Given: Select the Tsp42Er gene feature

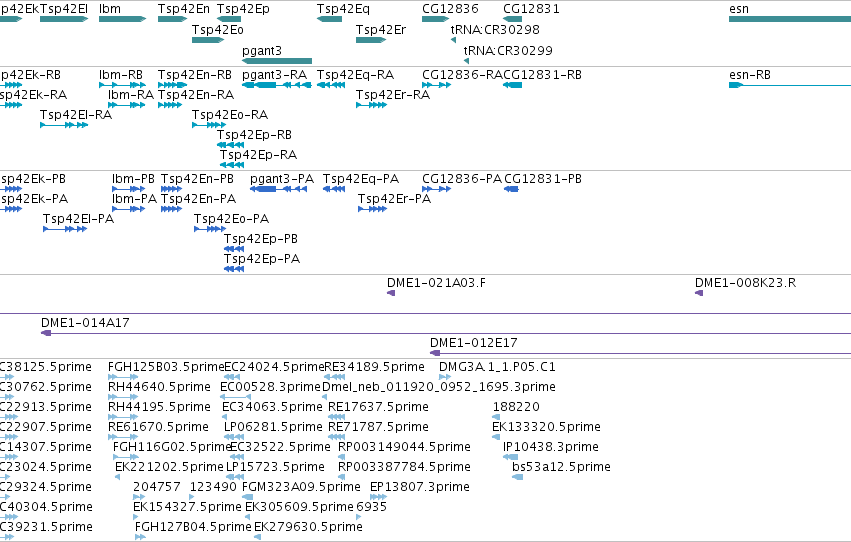Looking at the screenshot, I should [371, 40].
